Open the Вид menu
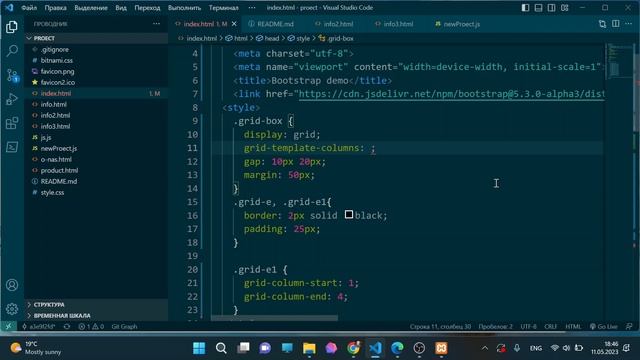The height and width of the screenshot is (360, 640). click(x=121, y=8)
